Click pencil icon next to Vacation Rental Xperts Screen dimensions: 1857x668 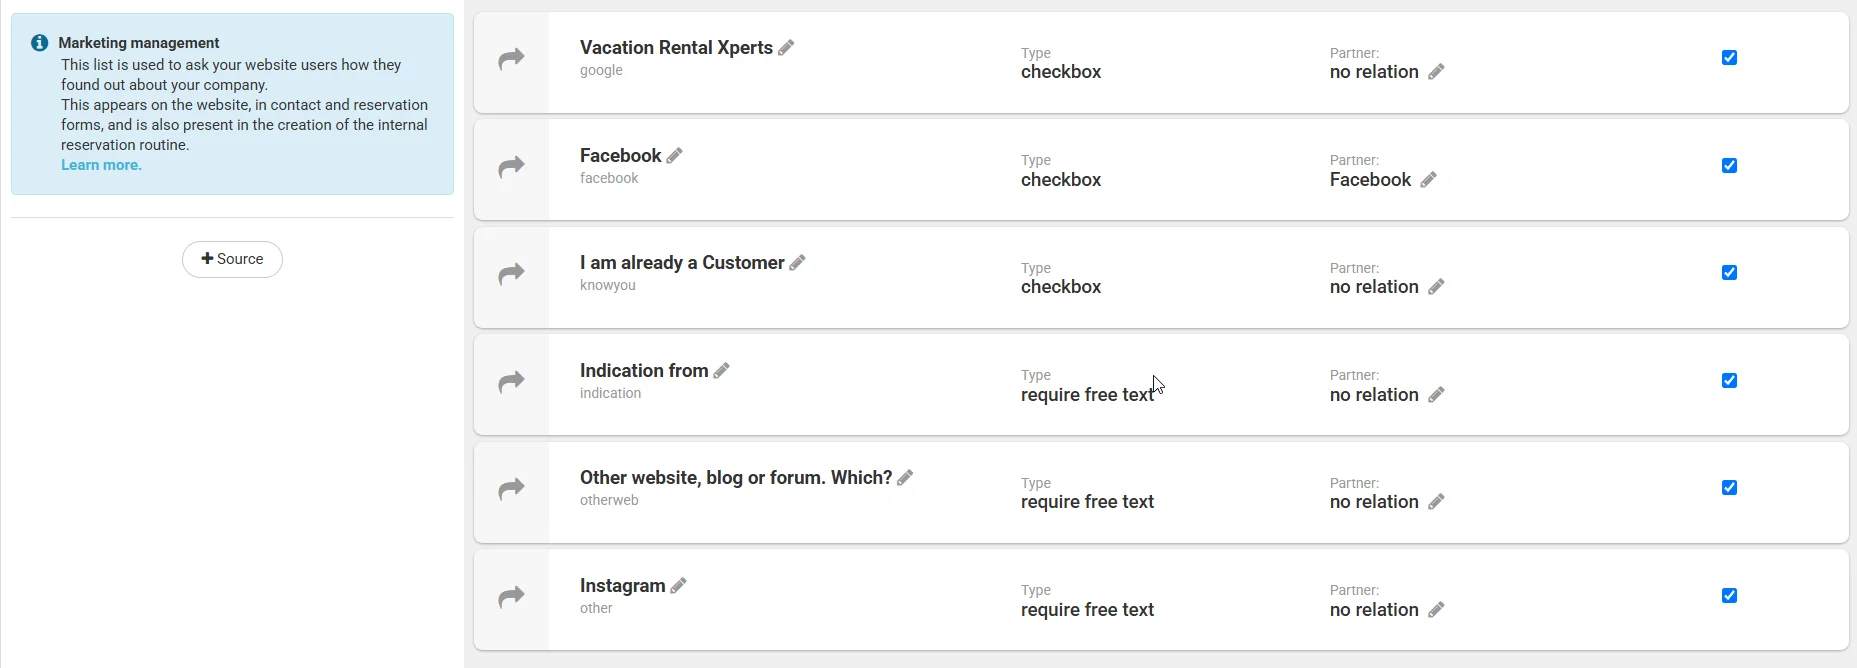pyautogui.click(x=786, y=48)
